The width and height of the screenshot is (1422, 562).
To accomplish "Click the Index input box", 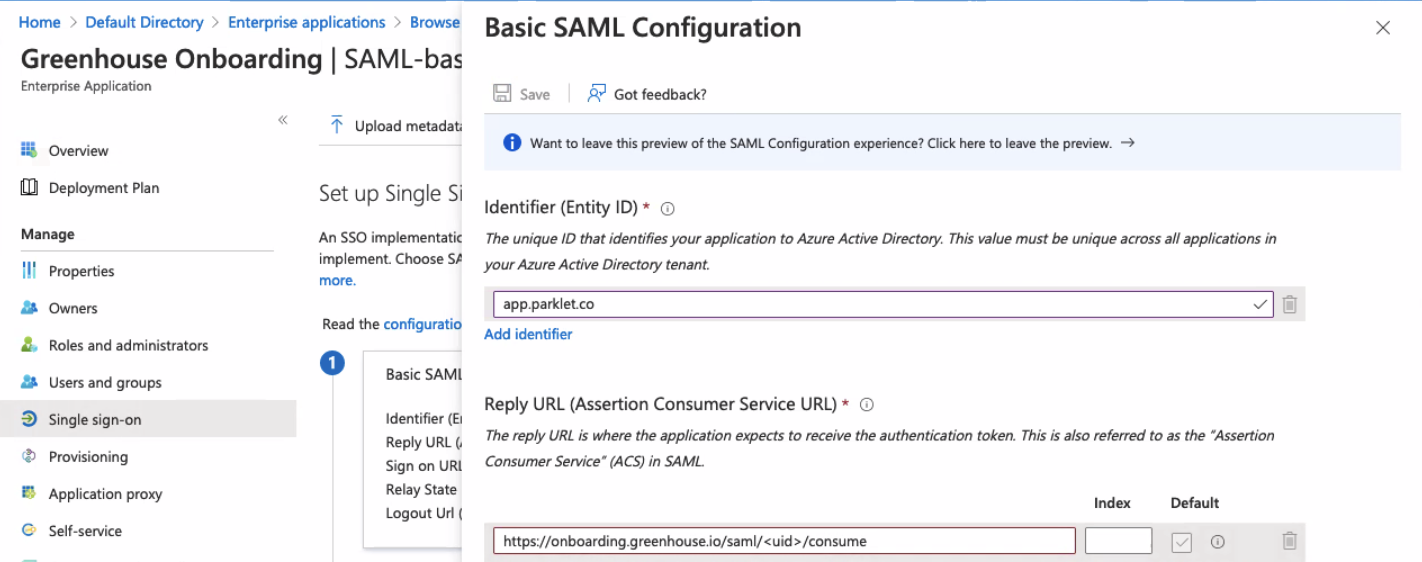I will click(1118, 541).
